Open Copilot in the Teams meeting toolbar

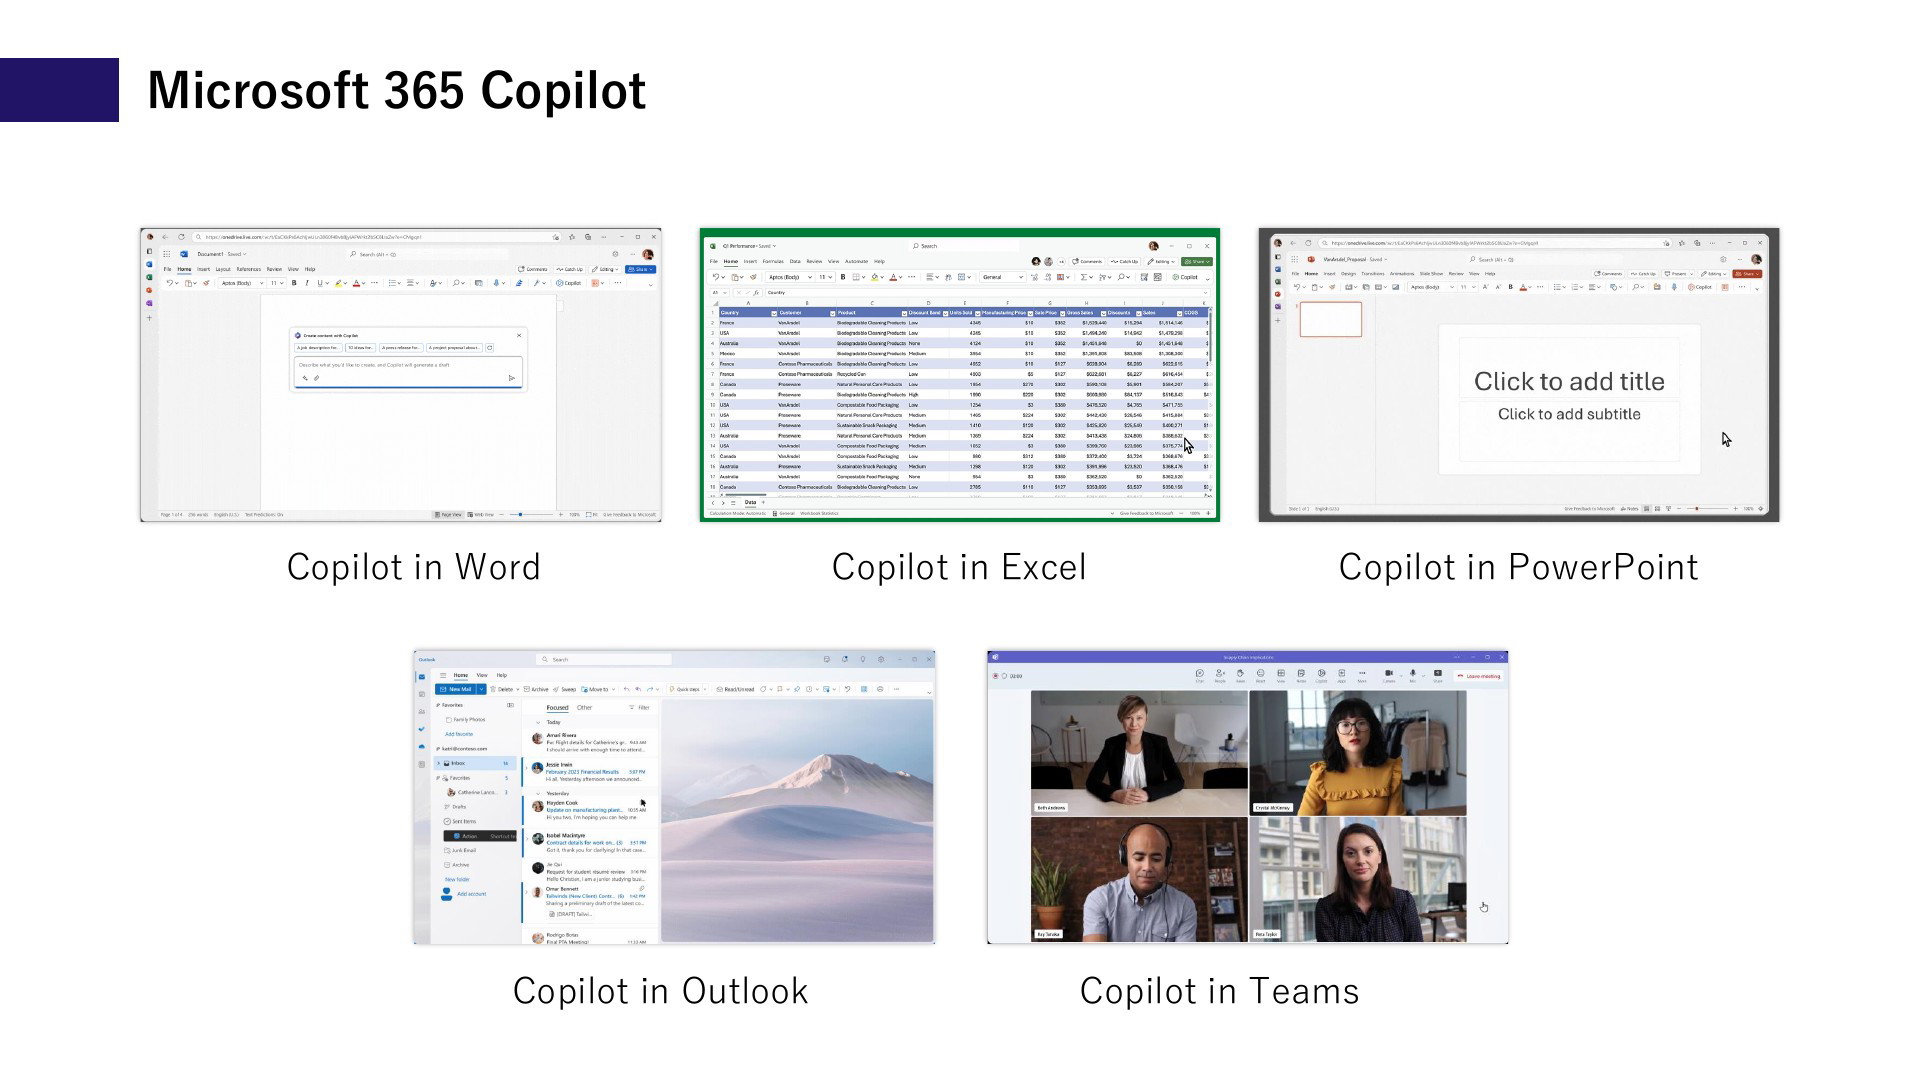click(1321, 676)
